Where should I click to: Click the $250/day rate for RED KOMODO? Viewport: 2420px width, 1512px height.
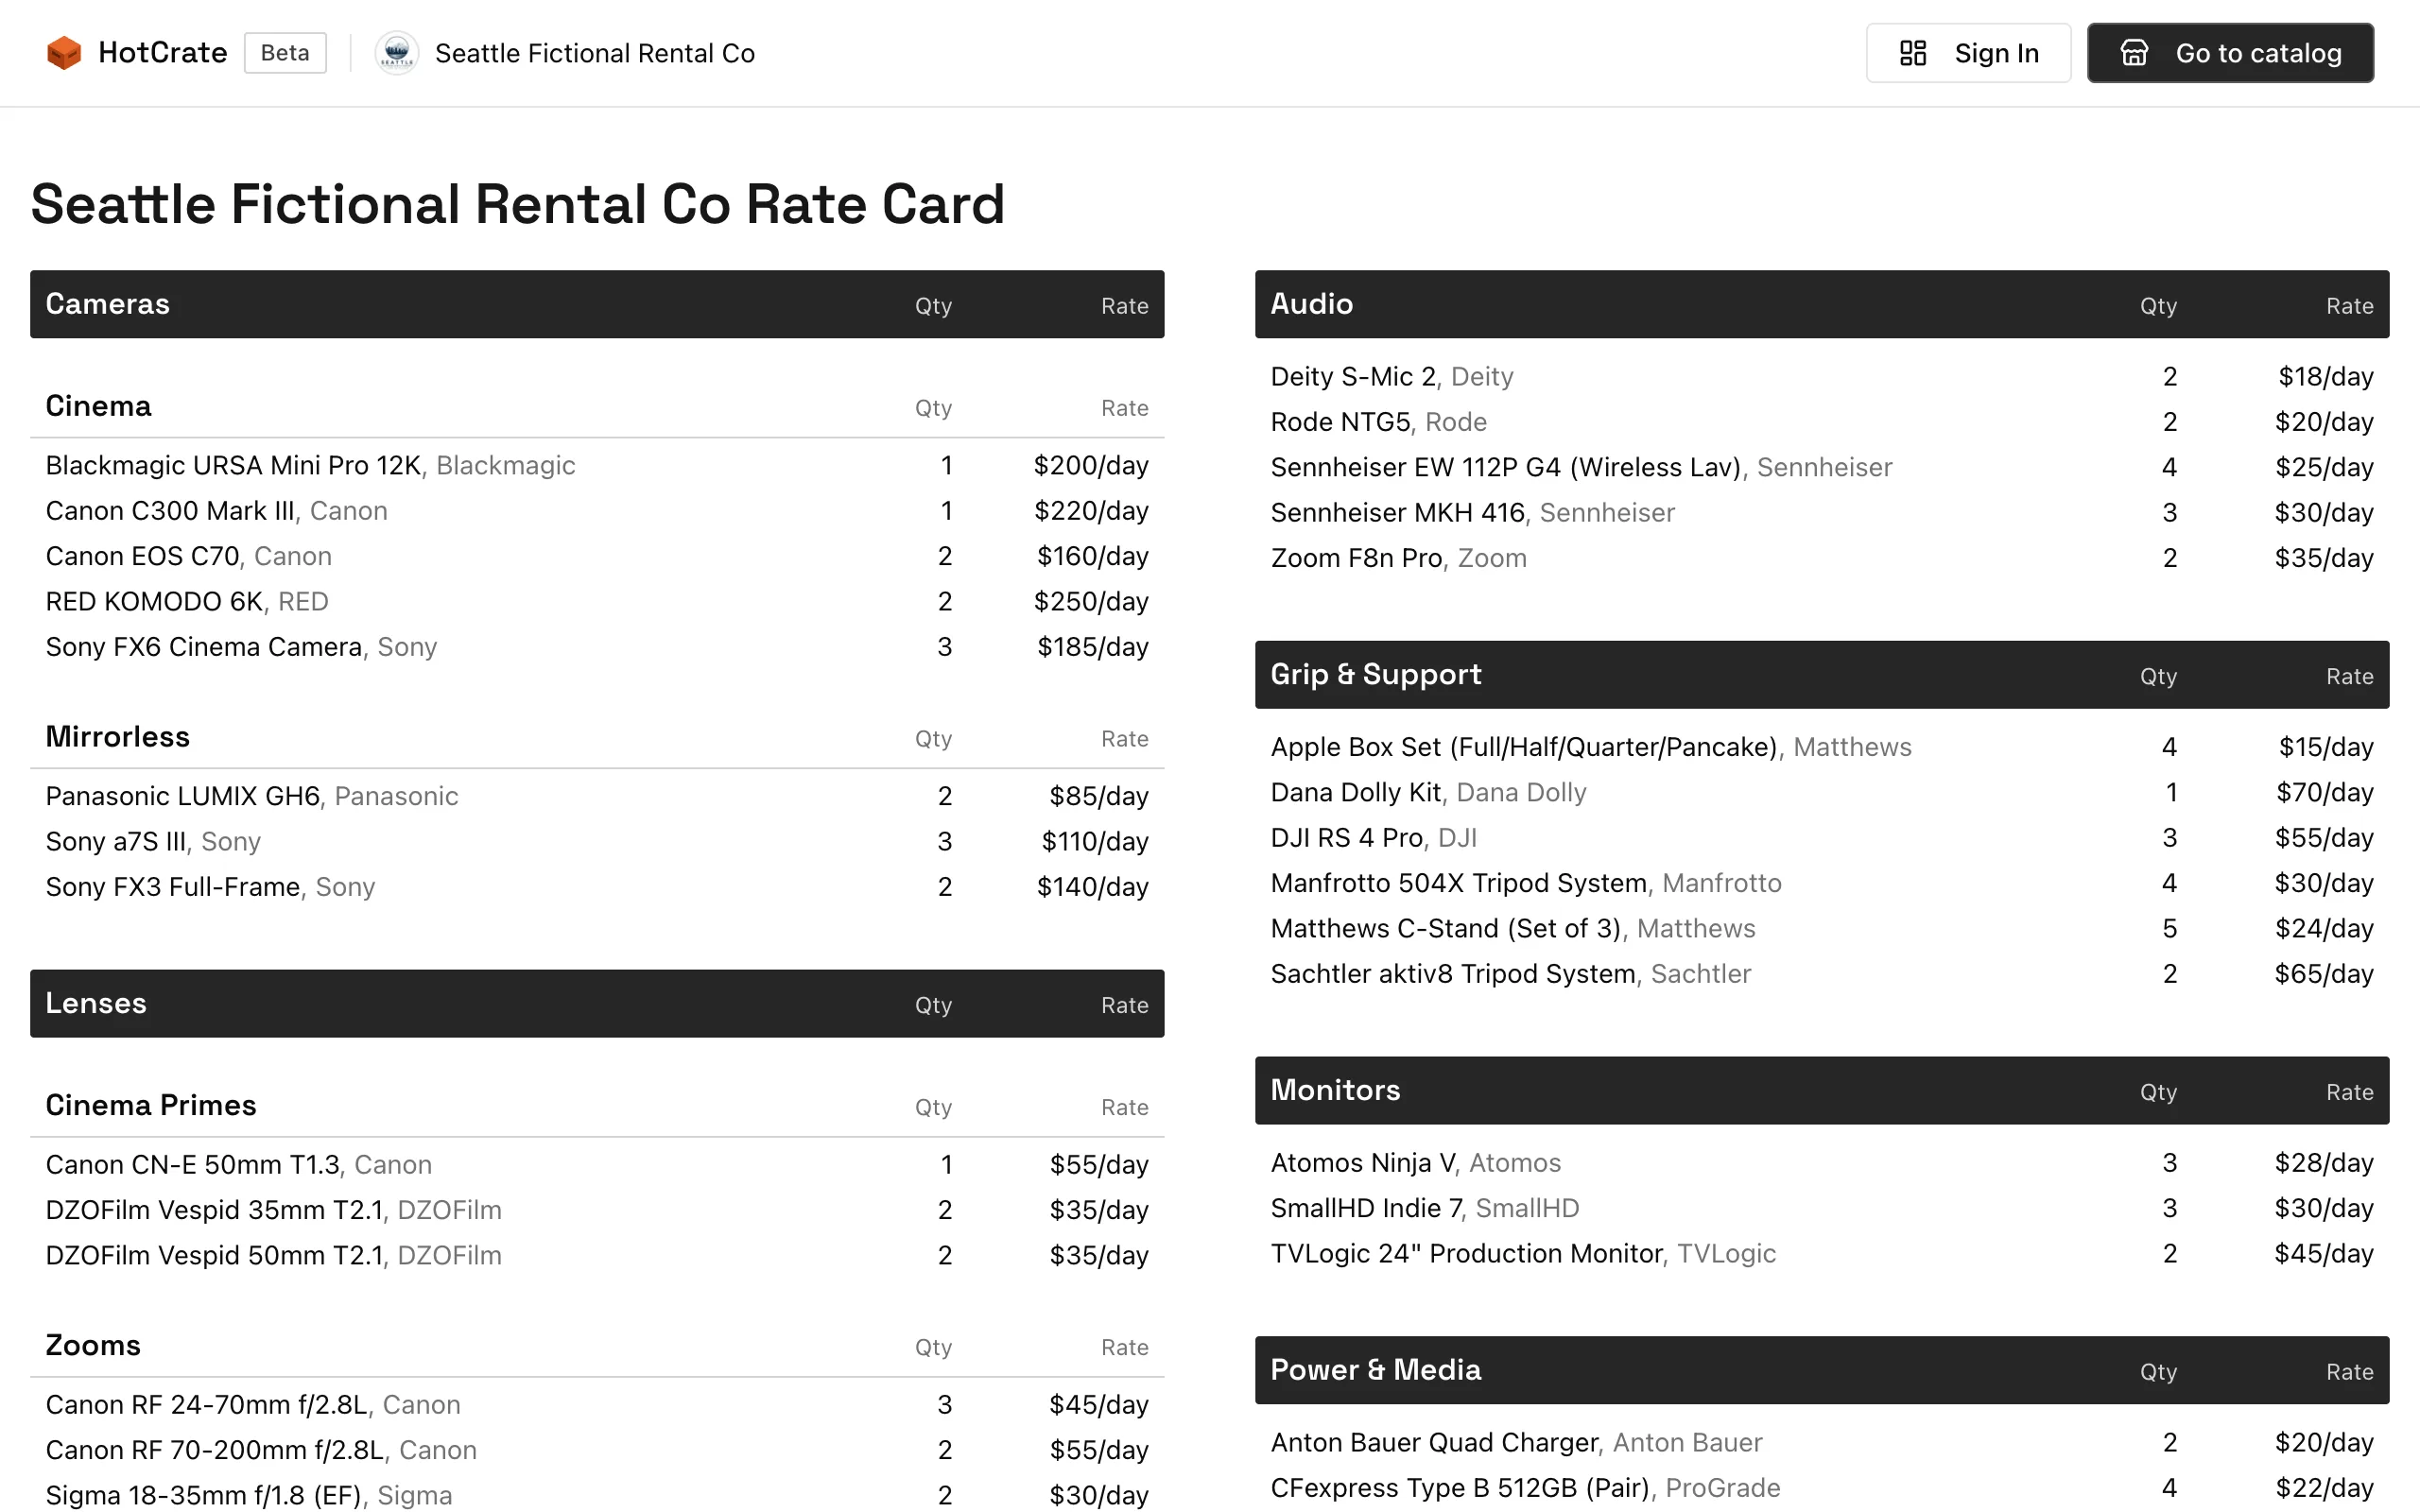(1091, 601)
